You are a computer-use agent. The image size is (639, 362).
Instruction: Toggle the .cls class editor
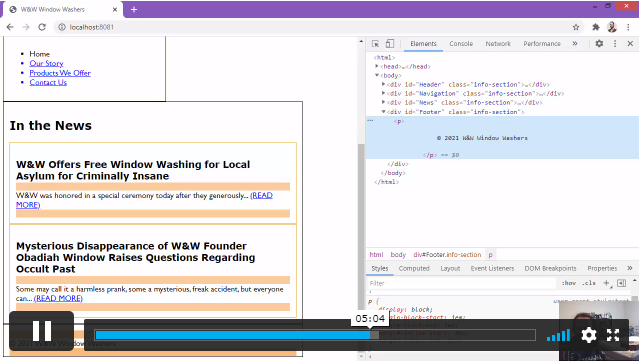pos(588,283)
